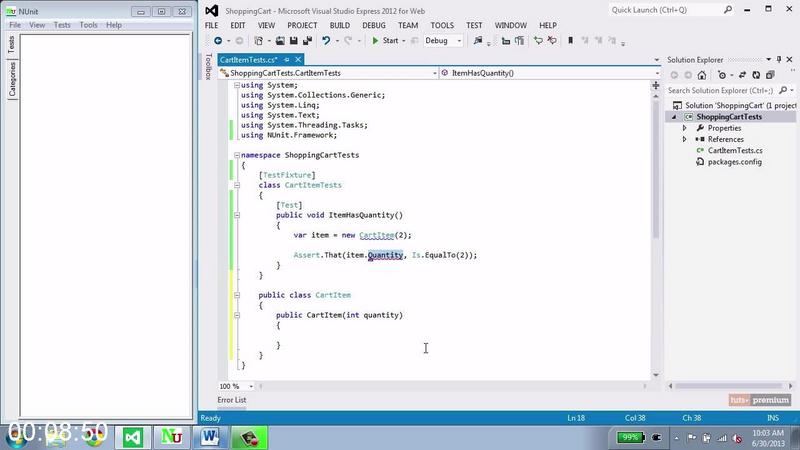Screen dimensions: 800x450
Task: Open the Undo history dropdown arrow
Action: (x=337, y=41)
